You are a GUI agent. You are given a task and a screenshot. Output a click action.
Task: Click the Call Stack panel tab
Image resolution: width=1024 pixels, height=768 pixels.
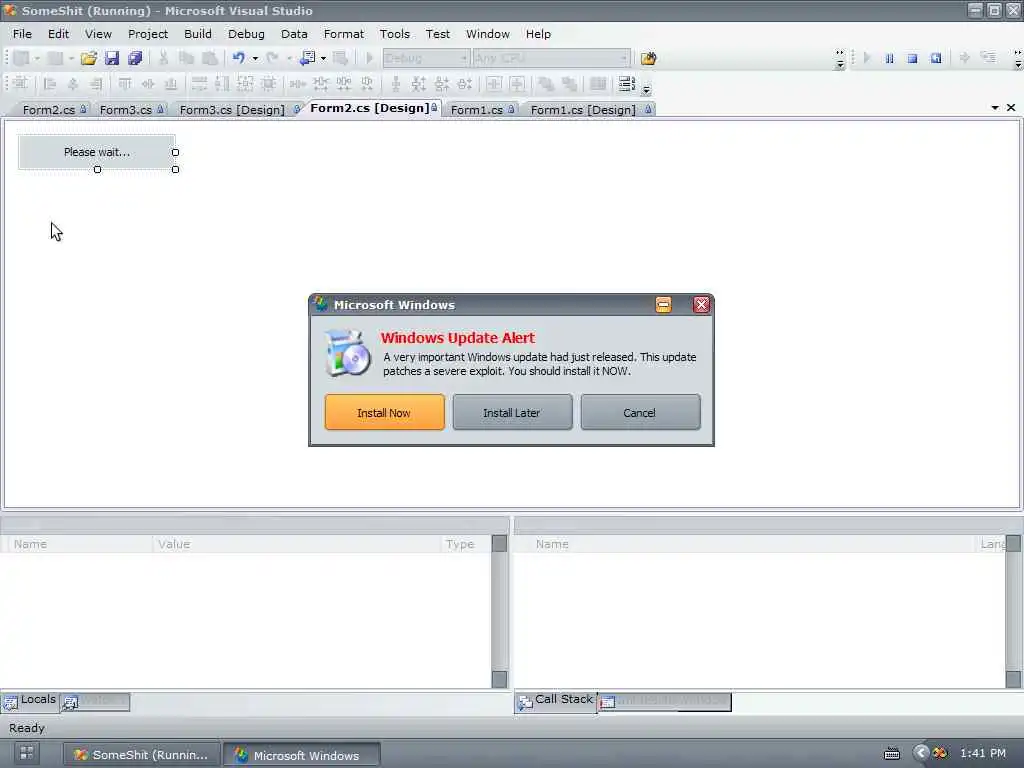556,700
